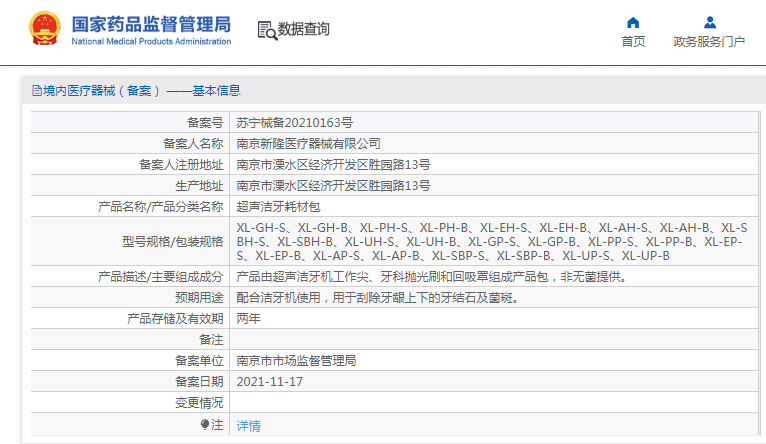Select the 境内医疗器械（备案）基本信息 header text
Screen dimensions: 766x444
(142, 91)
